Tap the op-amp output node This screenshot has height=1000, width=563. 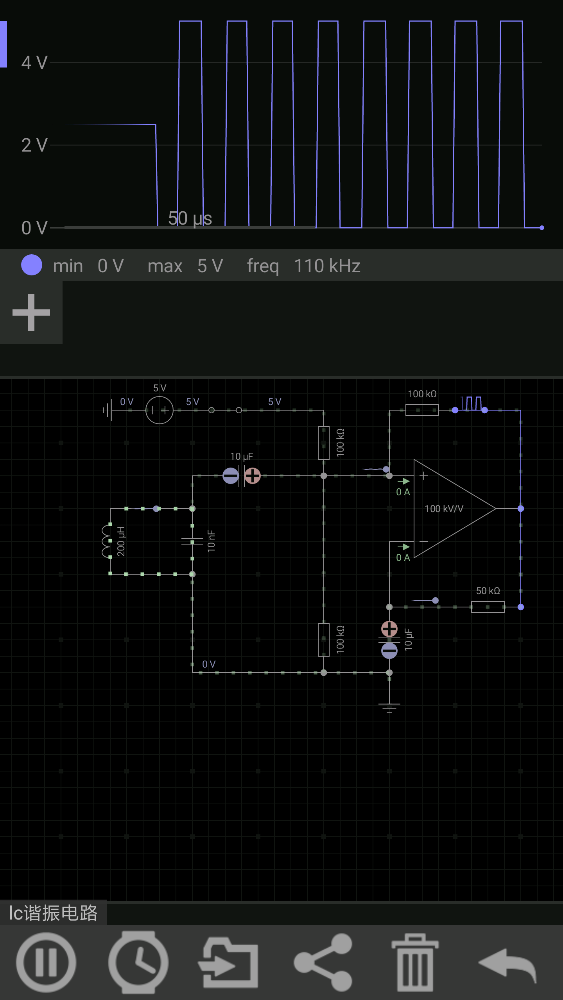(x=521, y=508)
